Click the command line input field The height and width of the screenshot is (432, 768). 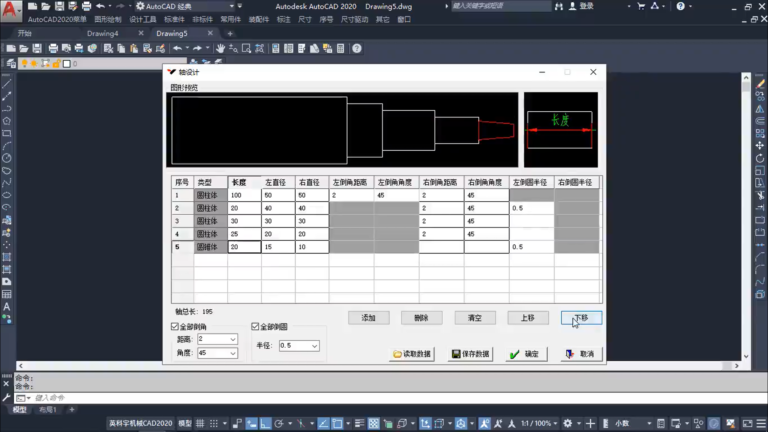(392, 398)
